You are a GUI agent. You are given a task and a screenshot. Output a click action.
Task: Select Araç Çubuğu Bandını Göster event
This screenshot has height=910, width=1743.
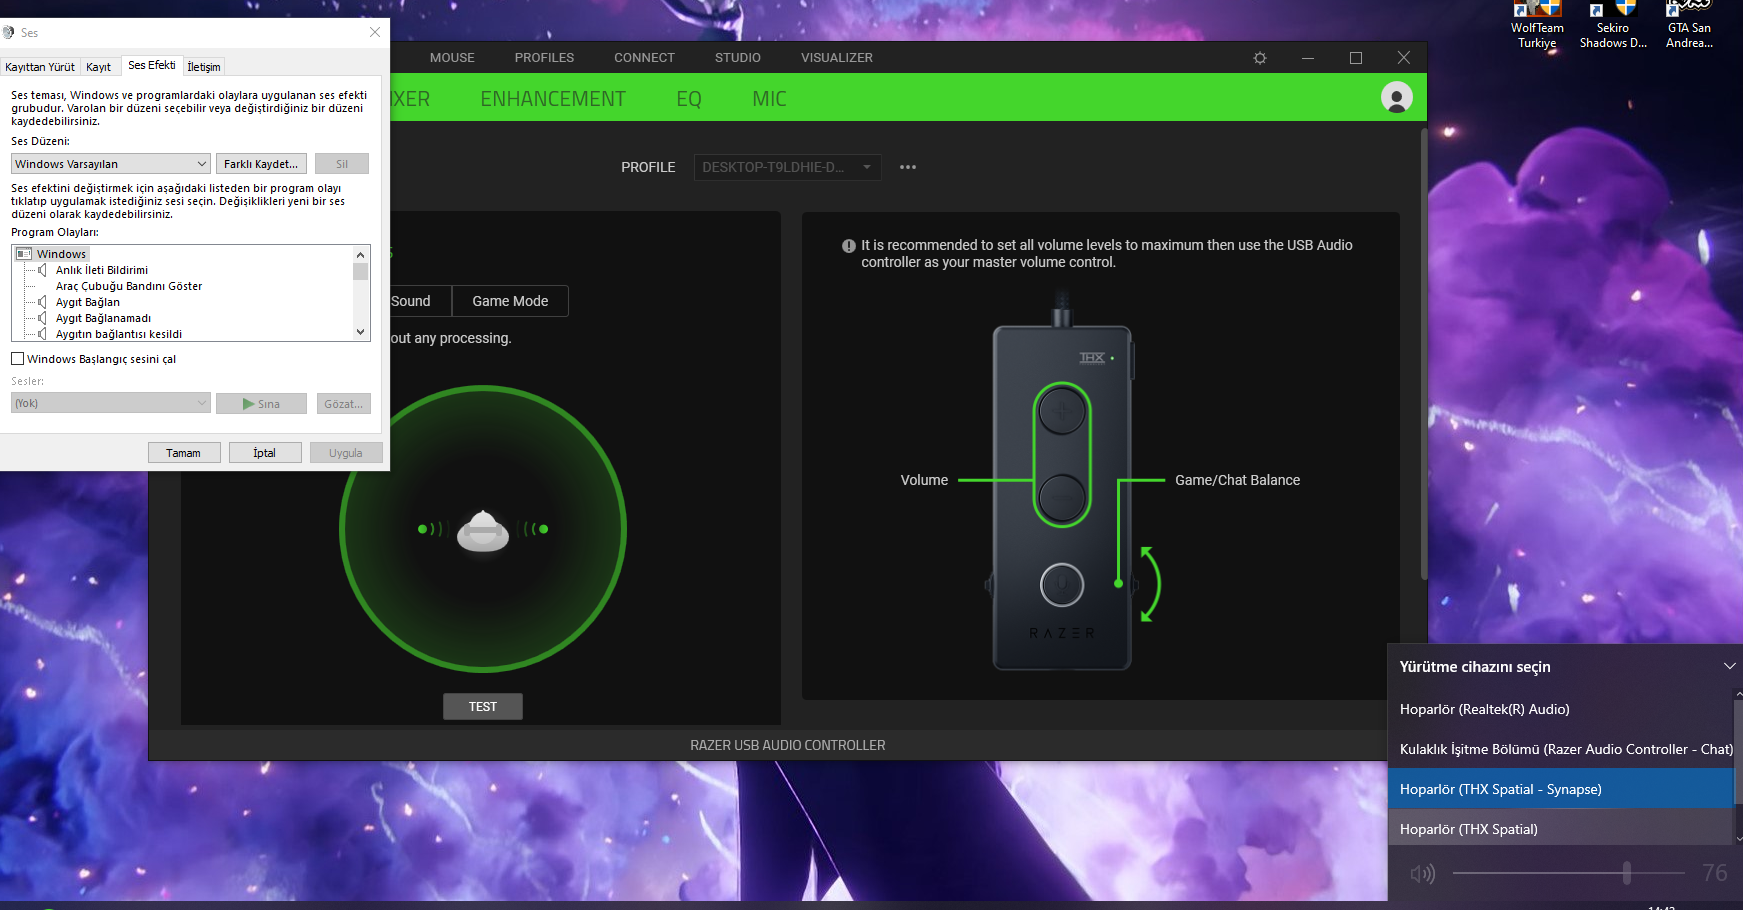point(129,286)
